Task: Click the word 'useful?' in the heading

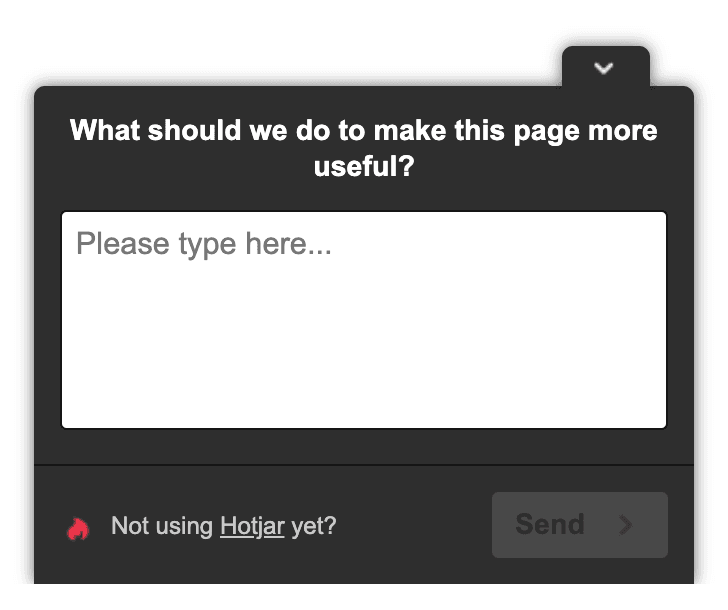Action: [x=364, y=166]
